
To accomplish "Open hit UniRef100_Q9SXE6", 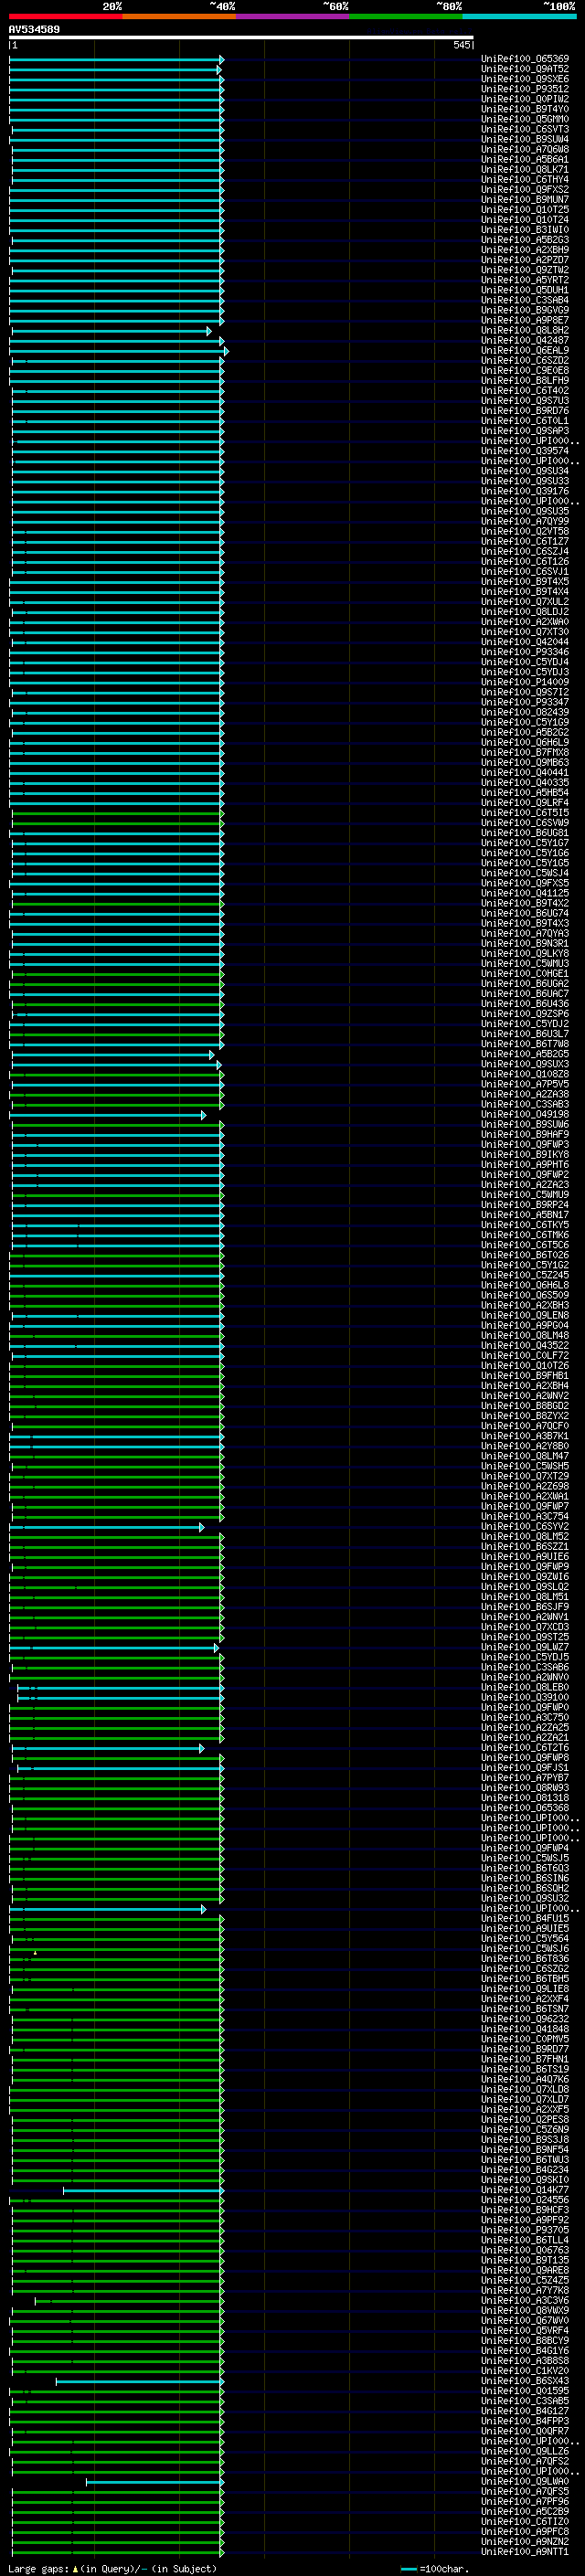I will (525, 79).
